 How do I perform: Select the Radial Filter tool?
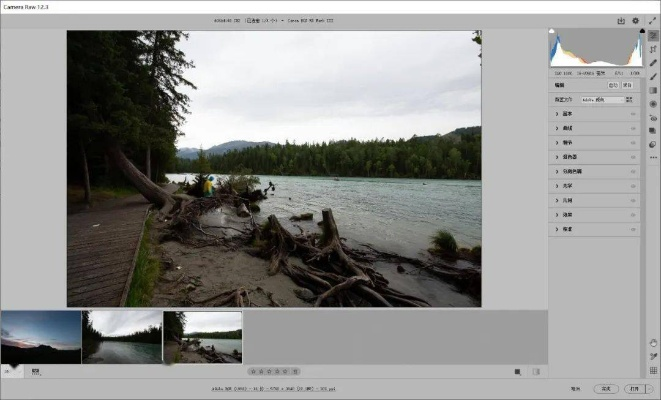(x=653, y=104)
